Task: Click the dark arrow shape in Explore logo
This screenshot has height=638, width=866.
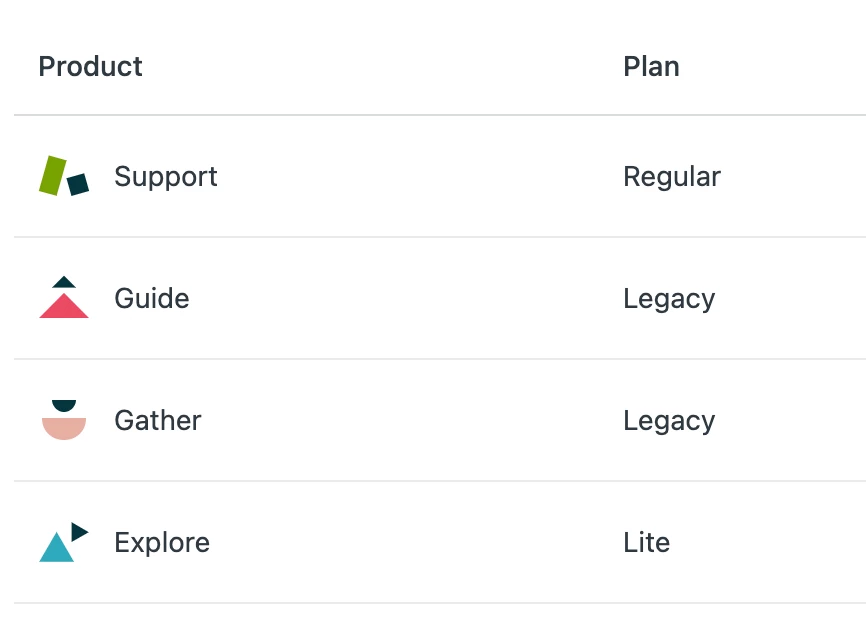Action: click(80, 532)
